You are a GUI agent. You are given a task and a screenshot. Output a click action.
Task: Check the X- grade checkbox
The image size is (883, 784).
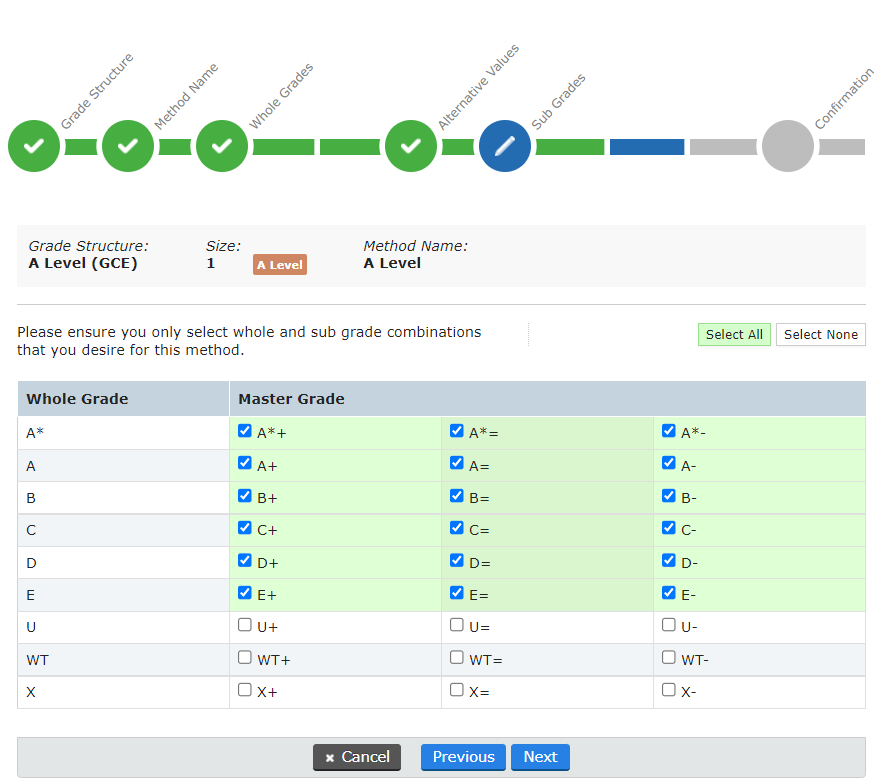pyautogui.click(x=668, y=689)
